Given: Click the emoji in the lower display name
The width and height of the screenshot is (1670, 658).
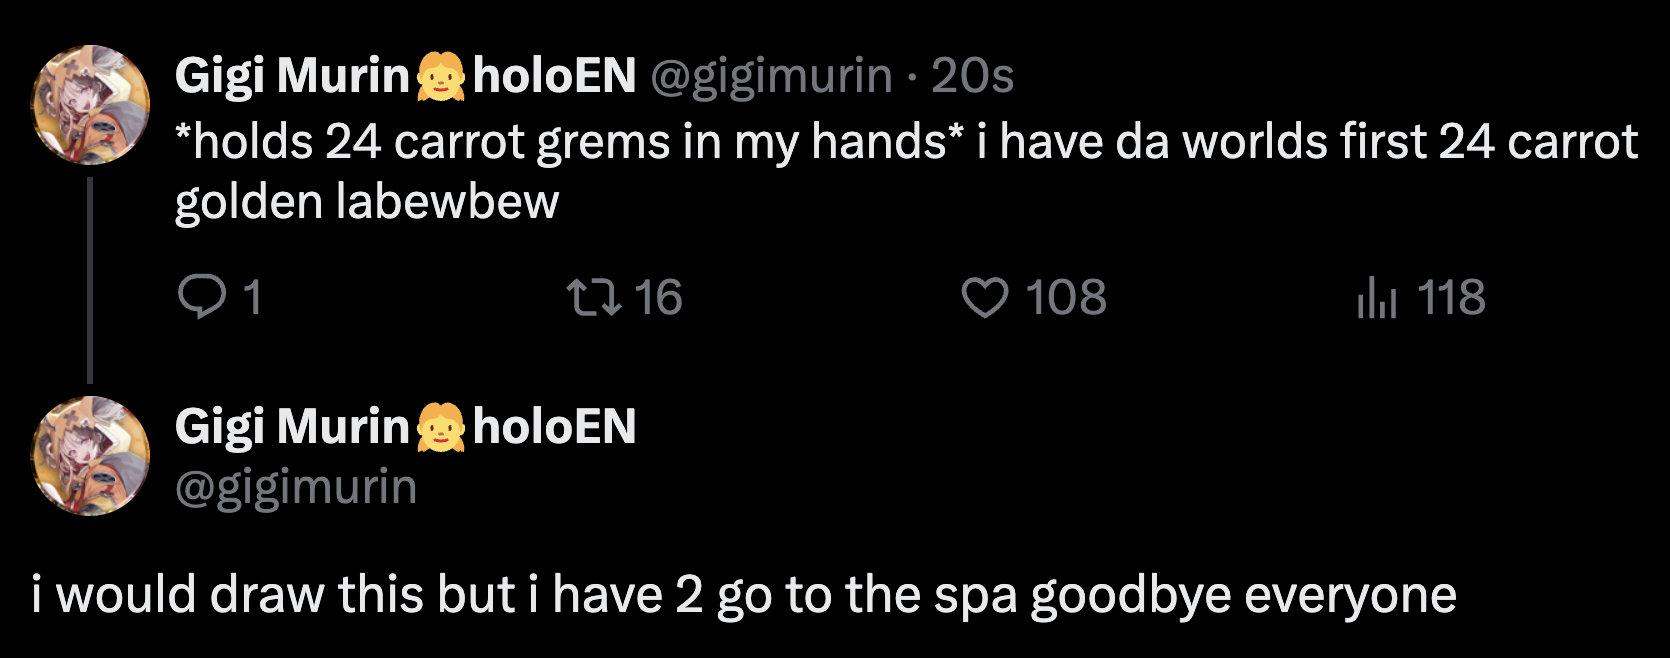Looking at the screenshot, I should pos(440,428).
